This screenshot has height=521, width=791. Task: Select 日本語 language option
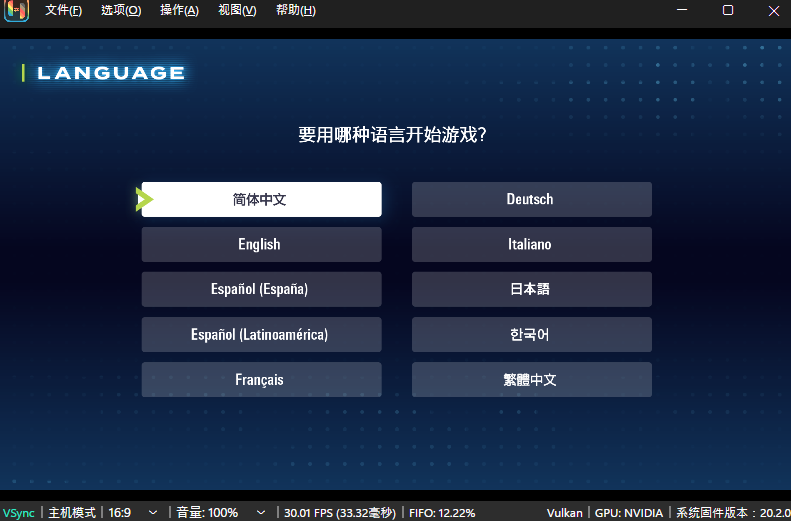pos(531,289)
